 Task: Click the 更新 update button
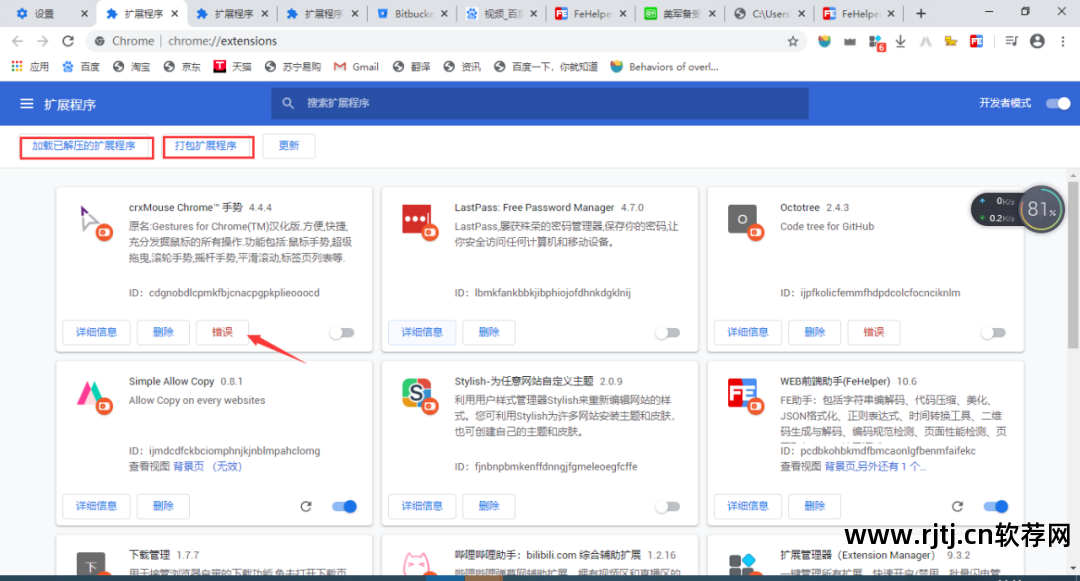click(x=289, y=146)
